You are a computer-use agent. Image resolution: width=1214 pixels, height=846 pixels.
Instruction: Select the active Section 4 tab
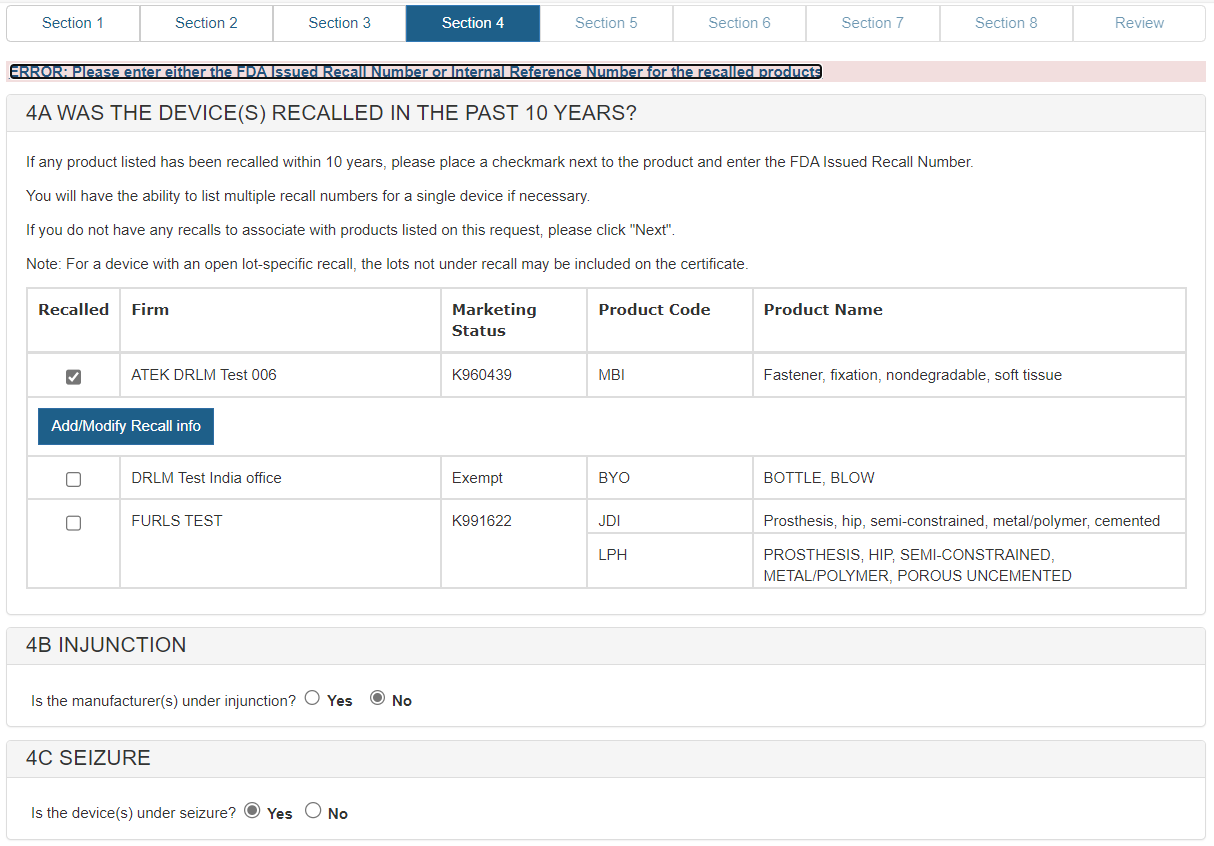pyautogui.click(x=473, y=23)
